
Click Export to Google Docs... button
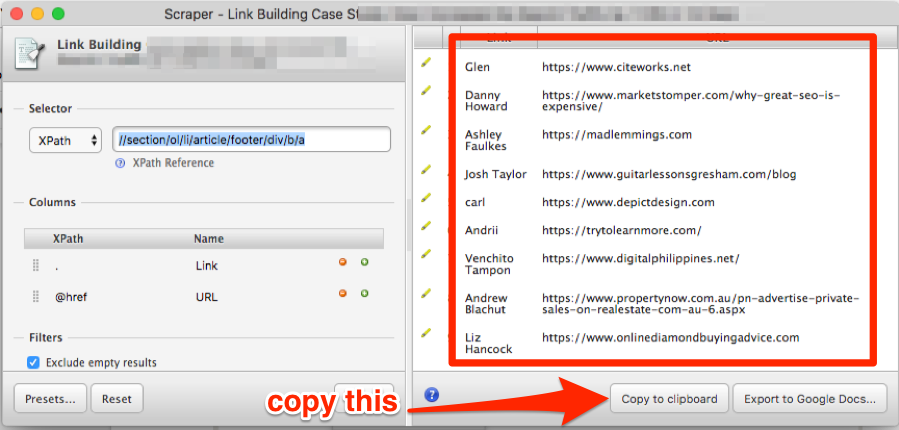810,399
